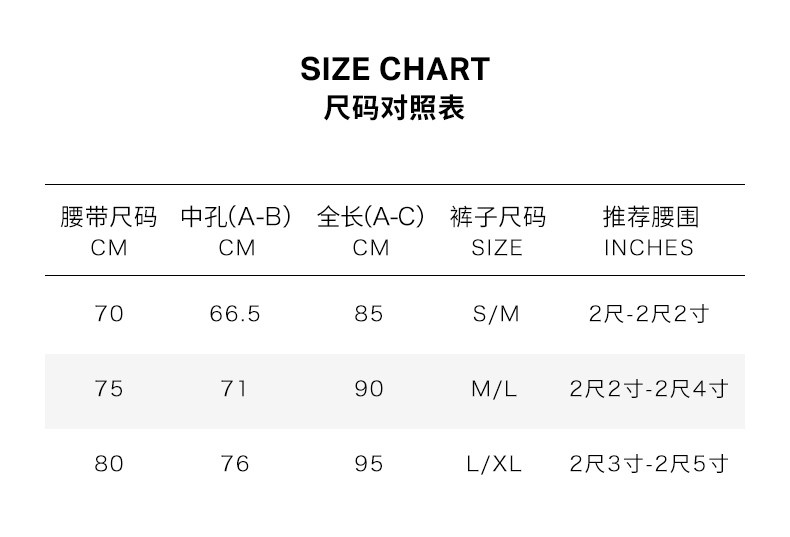Click the belt size 80 cell
Screen dimensions: 790x537
tap(109, 464)
